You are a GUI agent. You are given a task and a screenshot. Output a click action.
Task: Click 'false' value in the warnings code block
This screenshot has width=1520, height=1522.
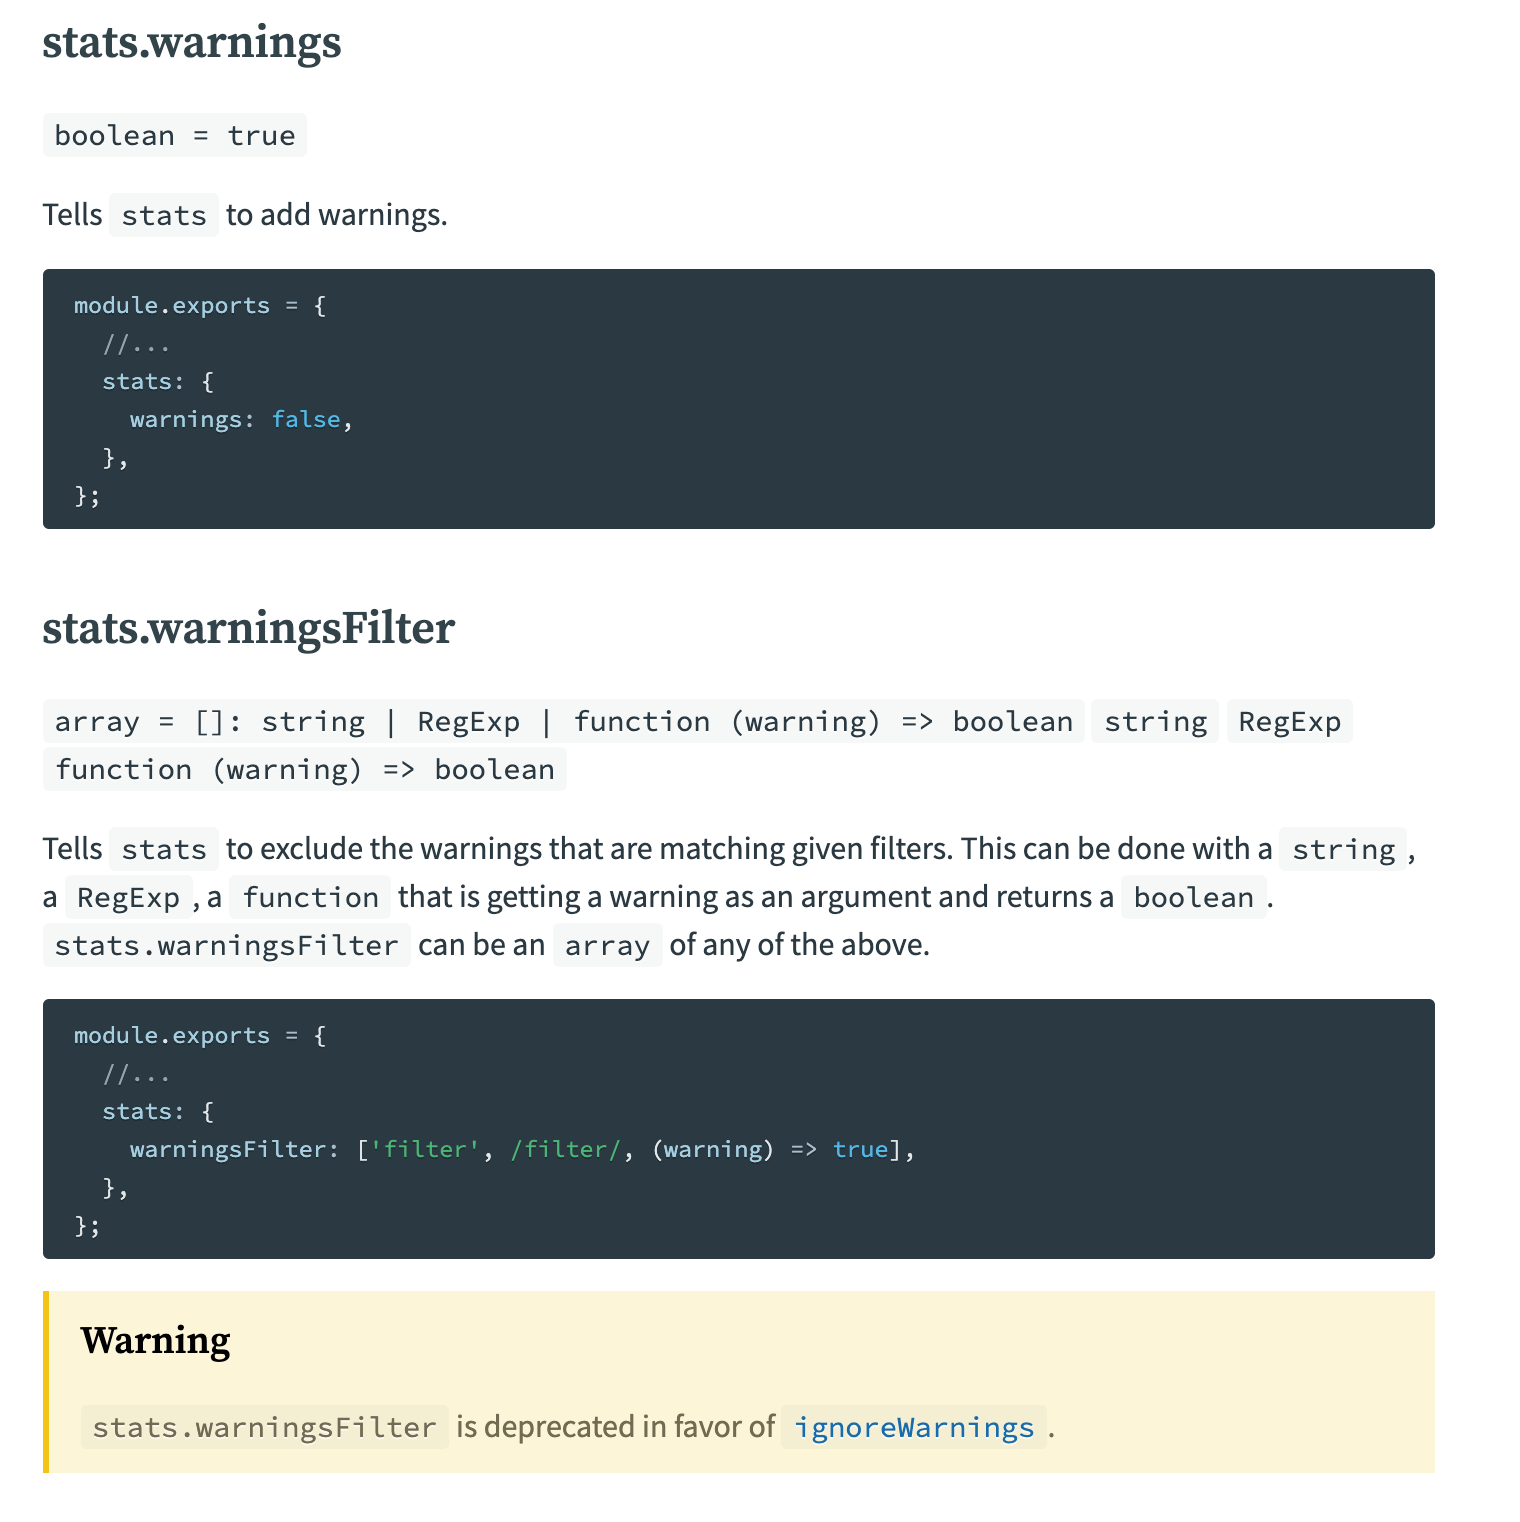click(x=306, y=420)
